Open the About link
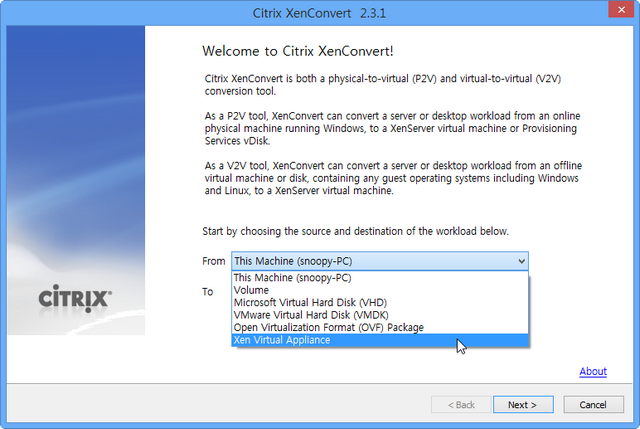 click(593, 371)
